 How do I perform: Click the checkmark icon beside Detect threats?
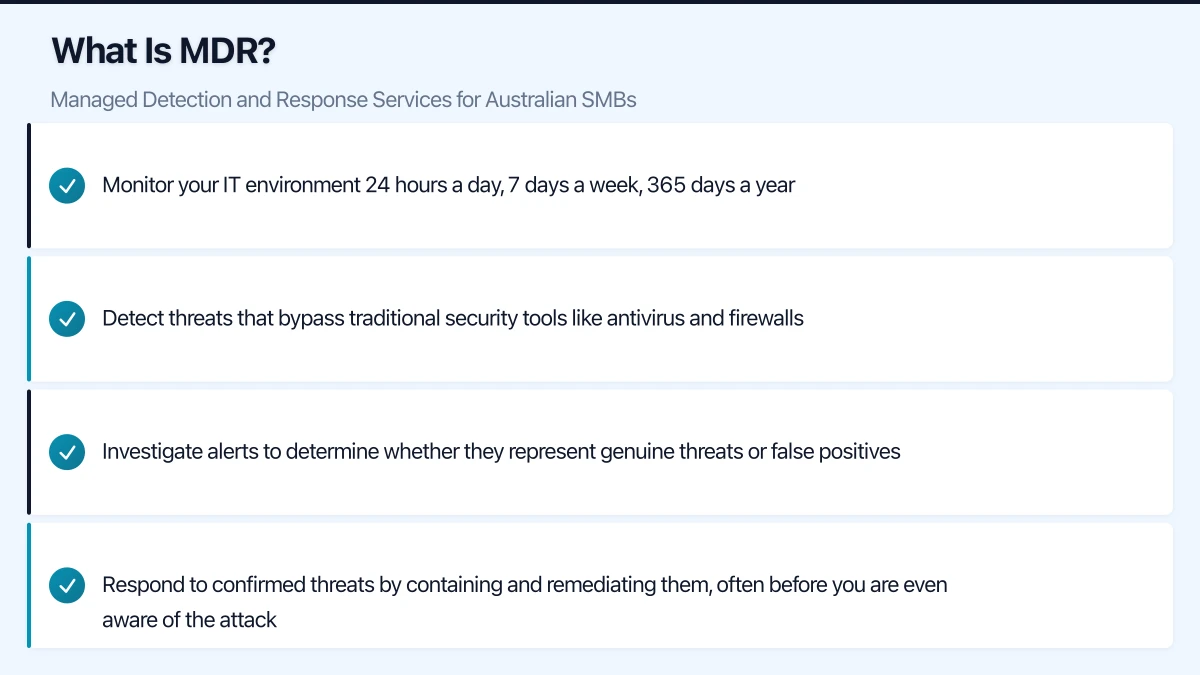pyautogui.click(x=67, y=319)
